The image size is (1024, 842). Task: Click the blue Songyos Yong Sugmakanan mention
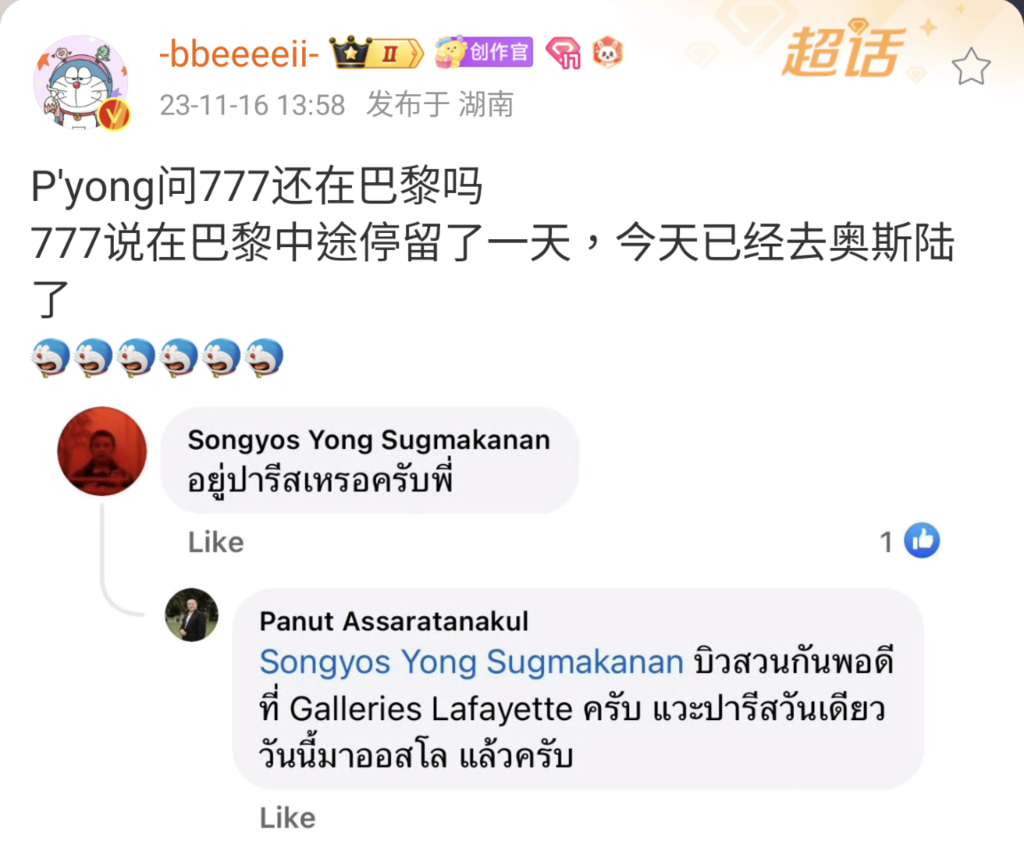[x=472, y=662]
